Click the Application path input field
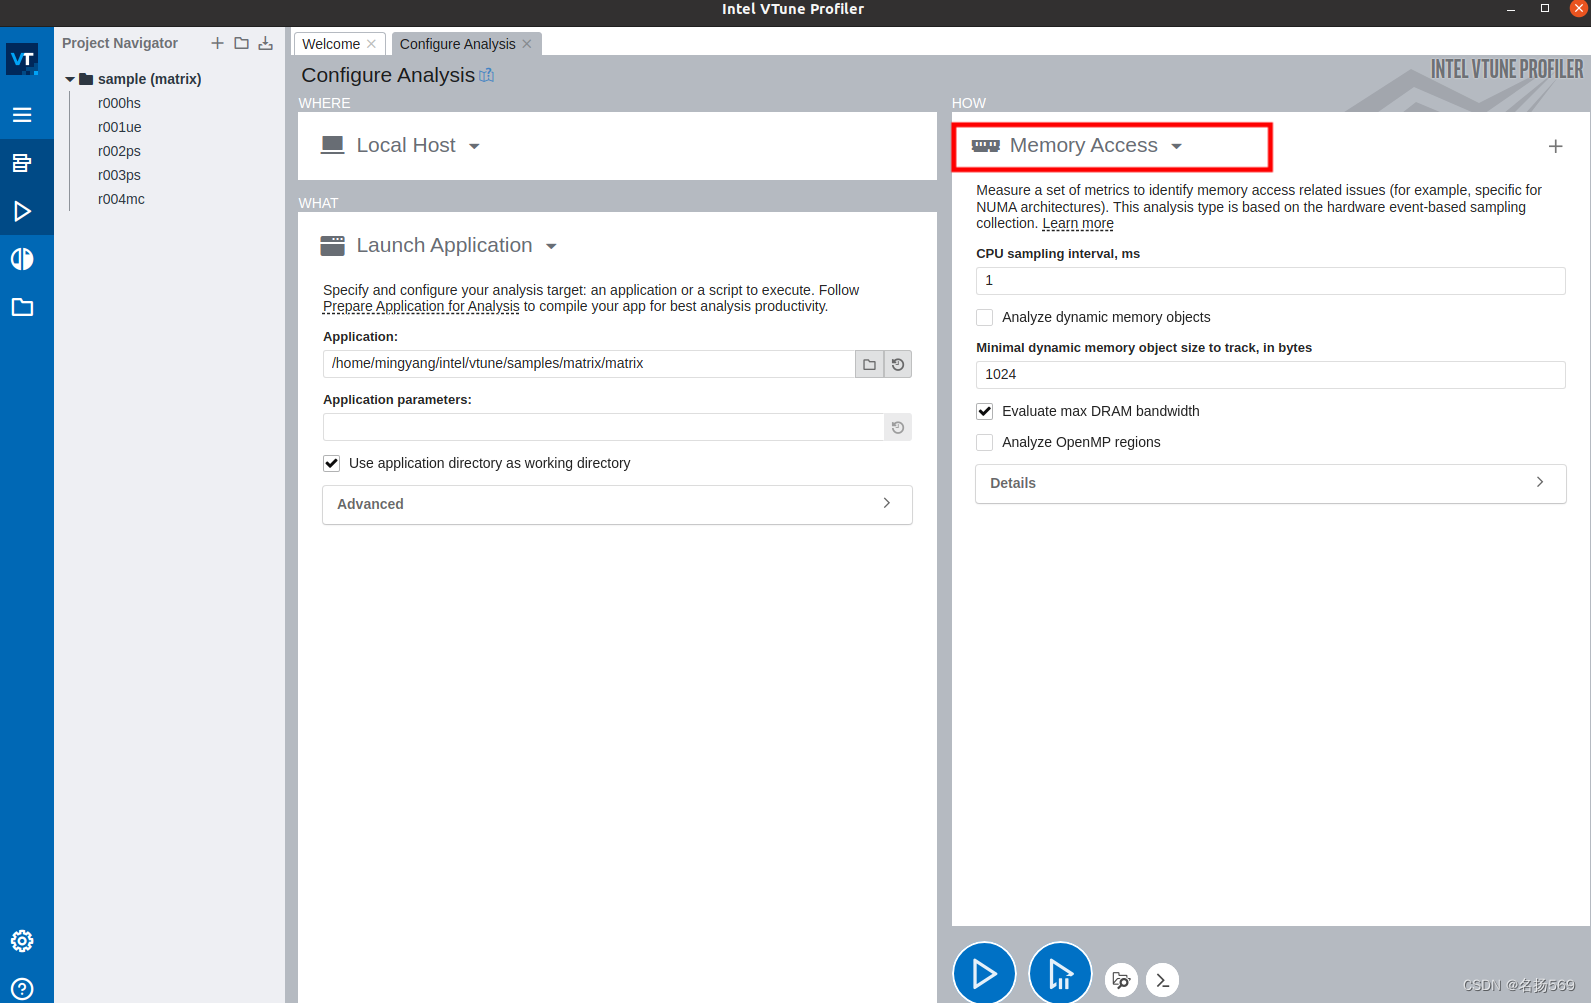The height and width of the screenshot is (1003, 1591). click(x=589, y=364)
